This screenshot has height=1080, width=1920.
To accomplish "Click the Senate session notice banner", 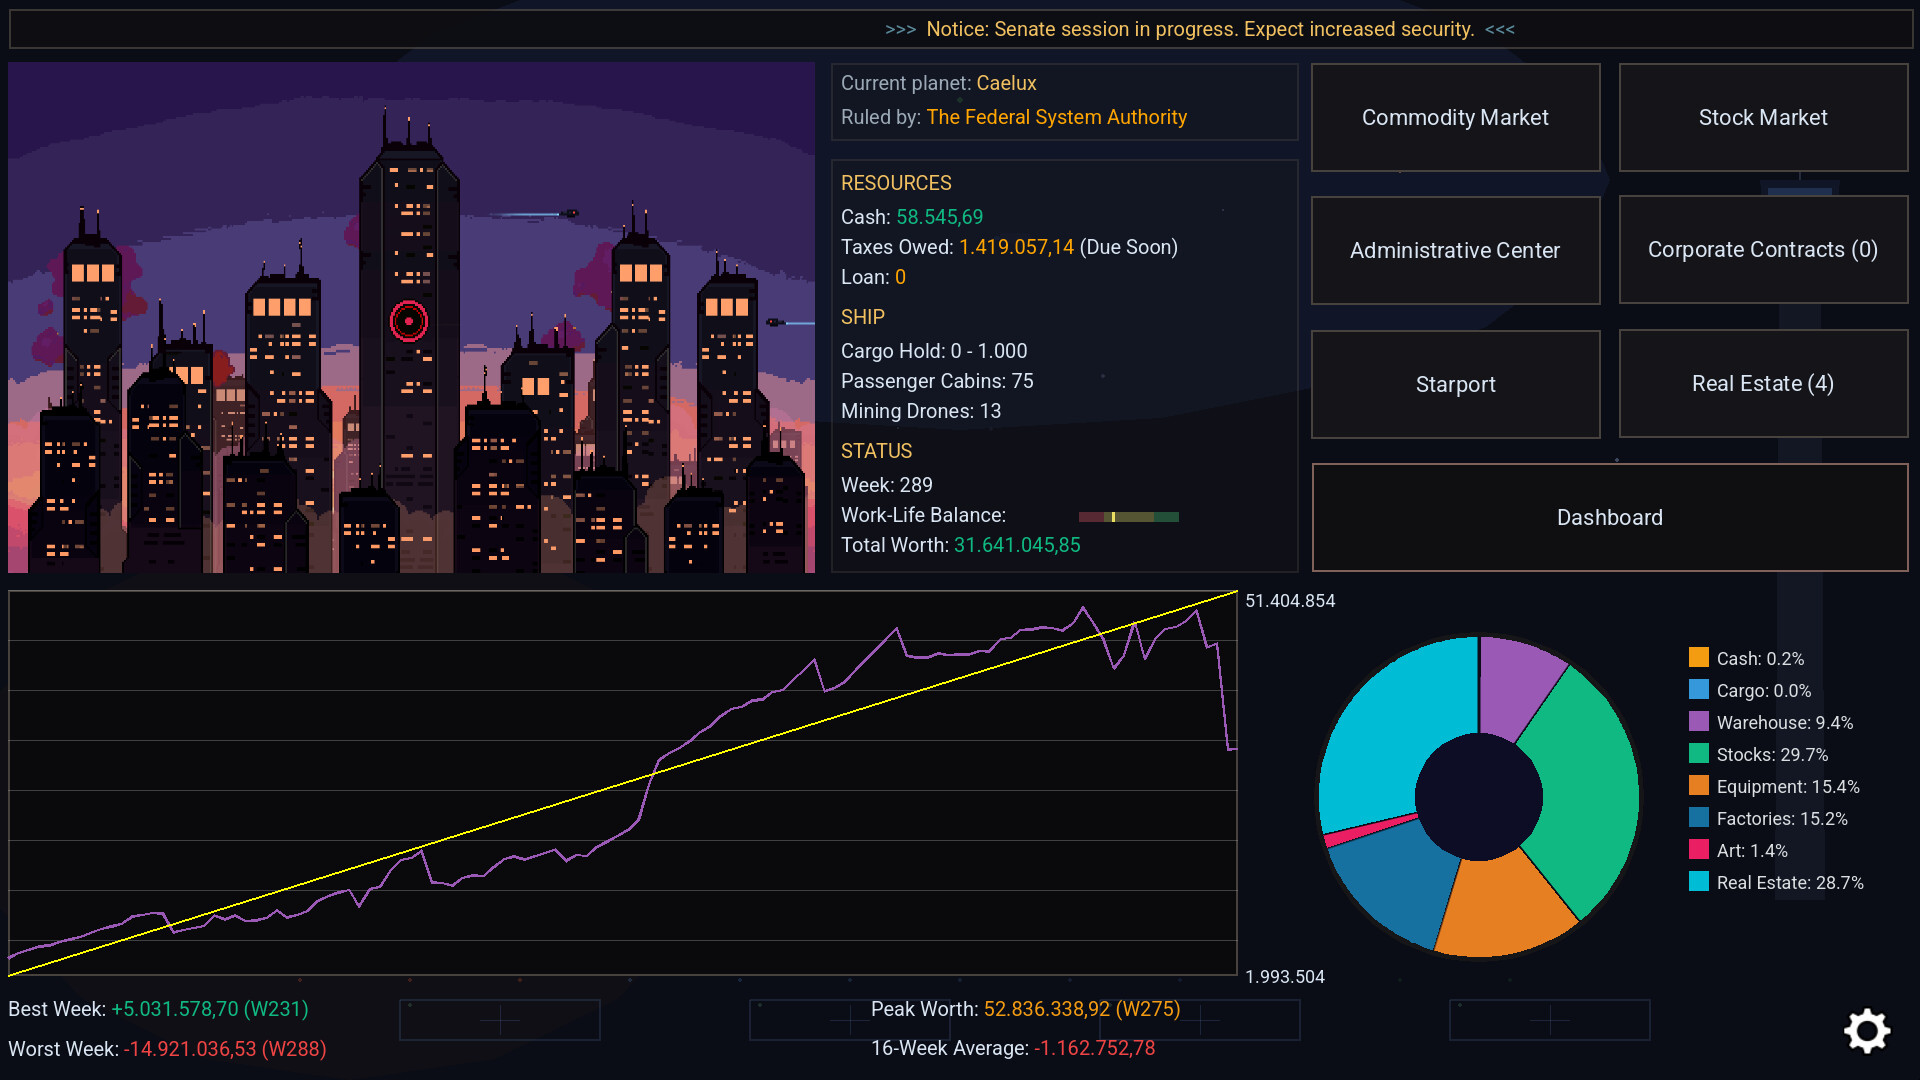I will click(1199, 29).
